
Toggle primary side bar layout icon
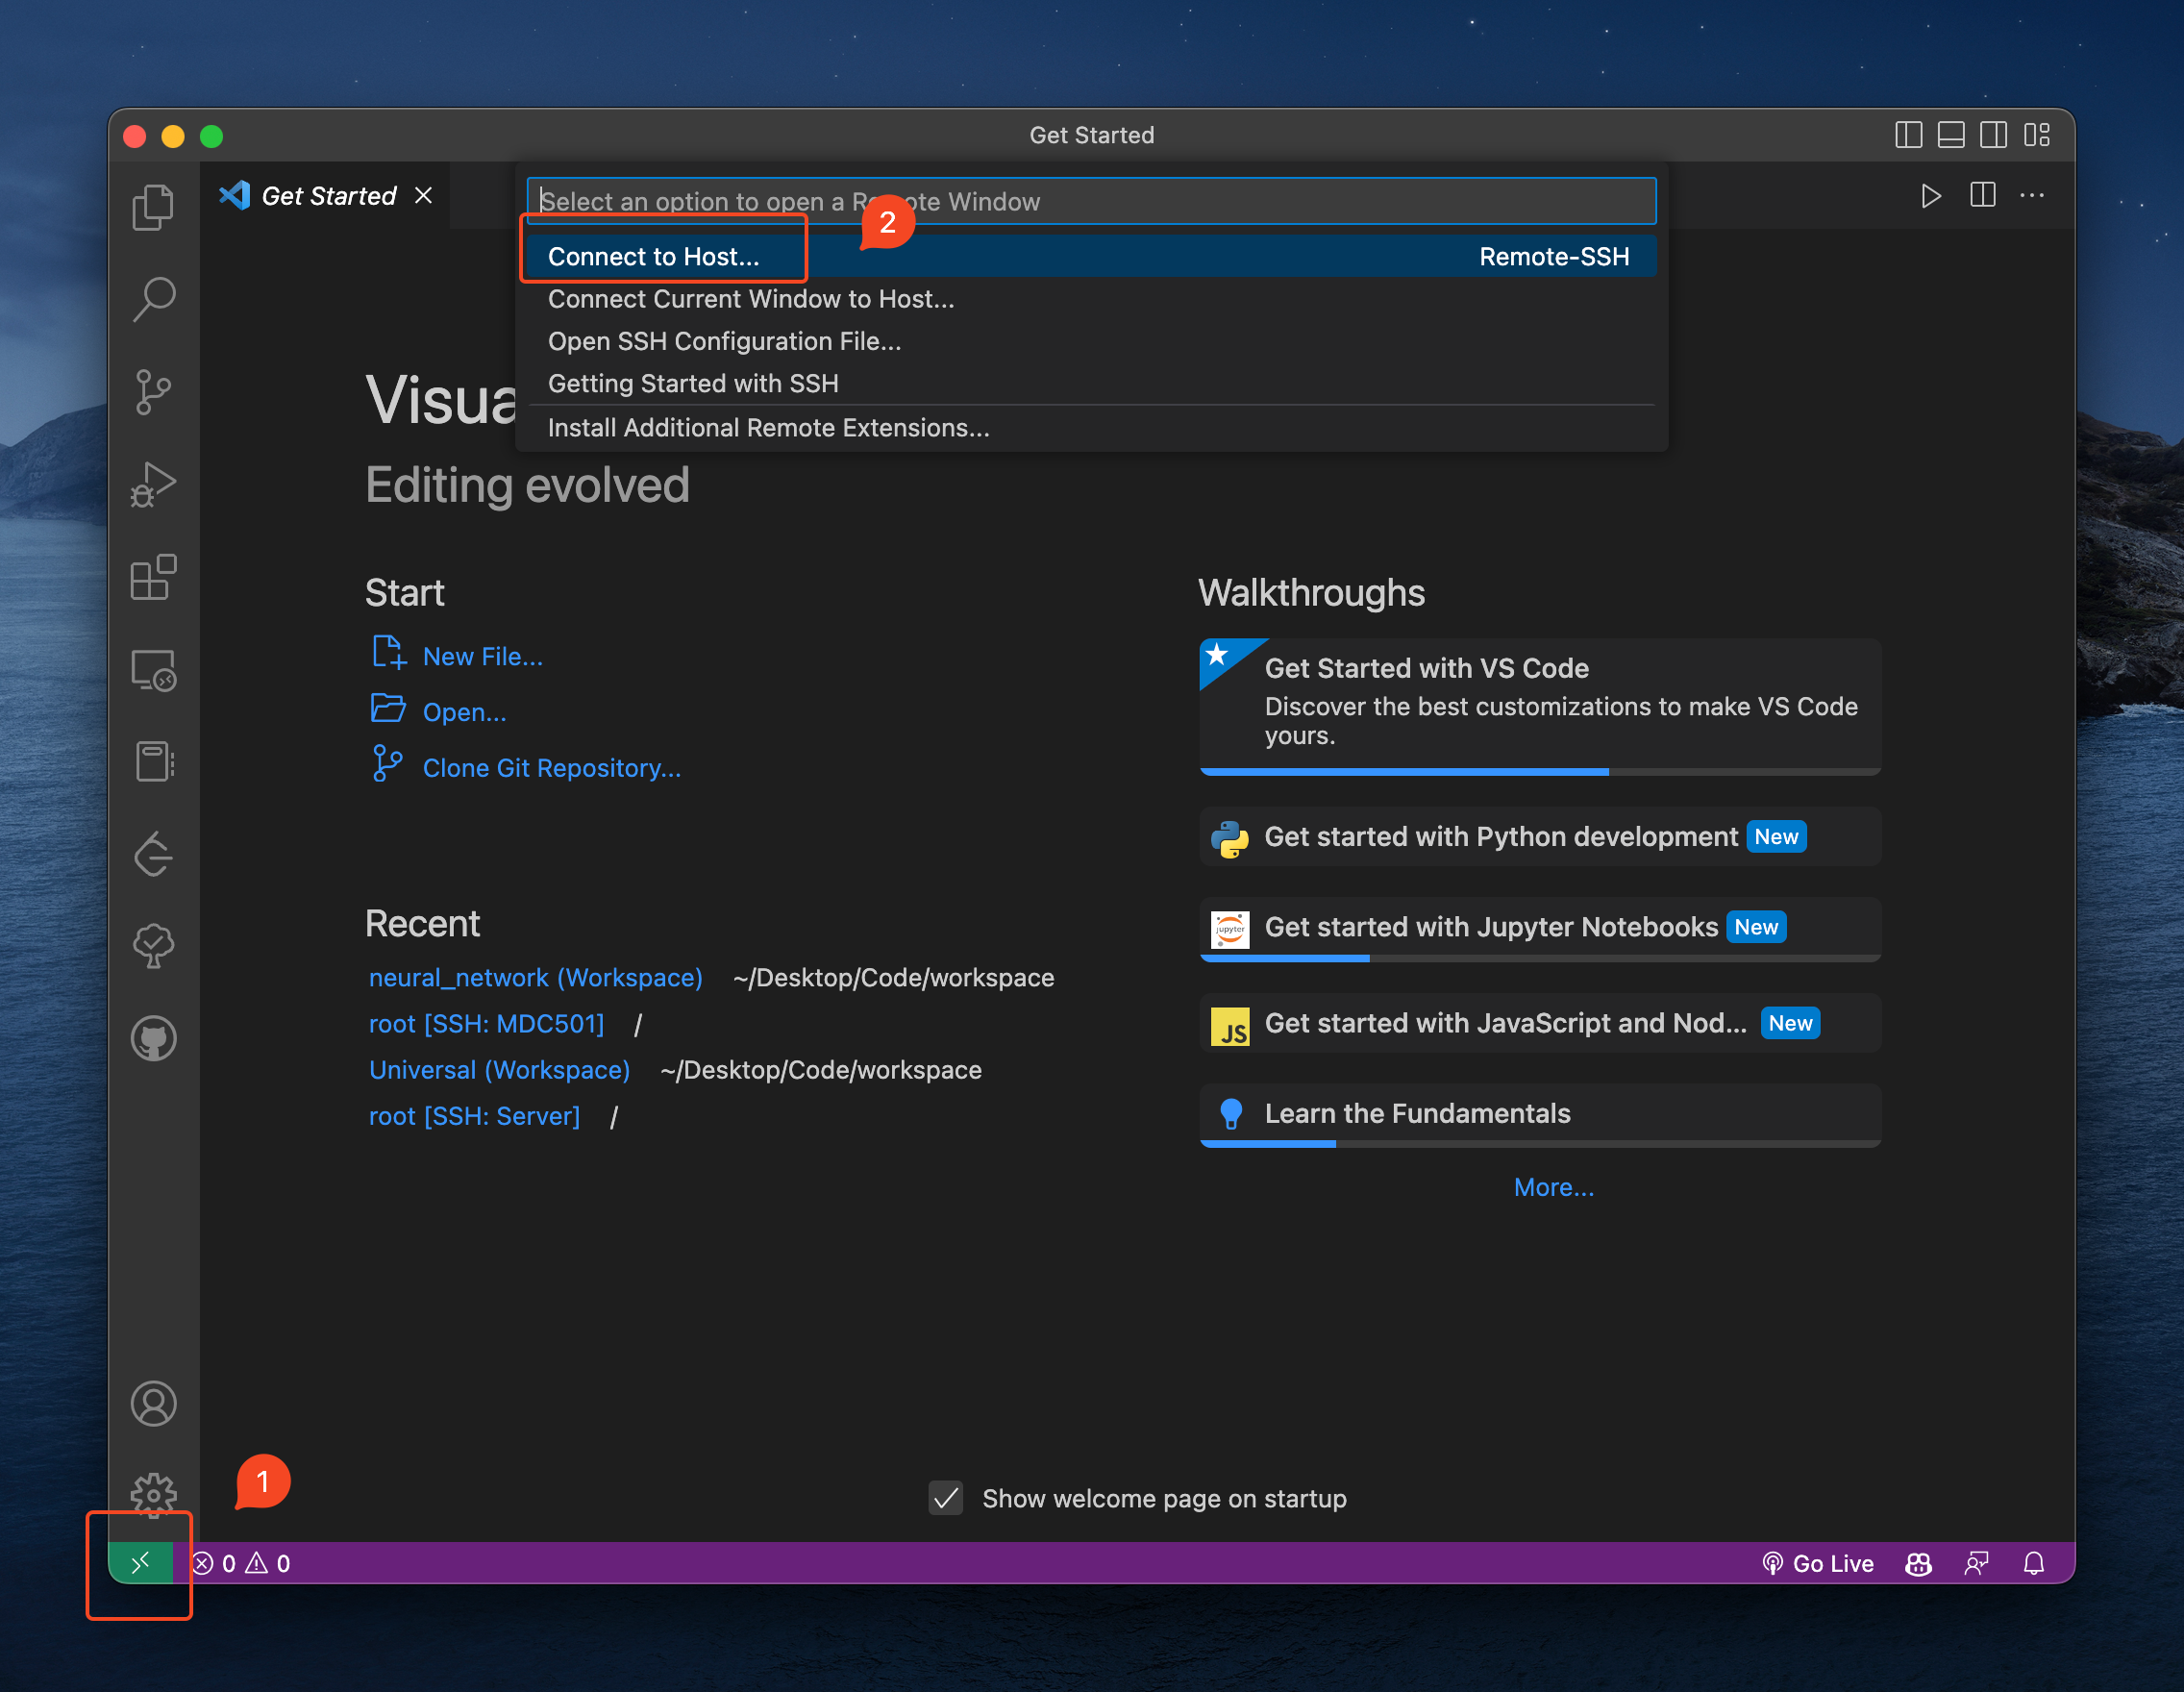tap(1908, 135)
